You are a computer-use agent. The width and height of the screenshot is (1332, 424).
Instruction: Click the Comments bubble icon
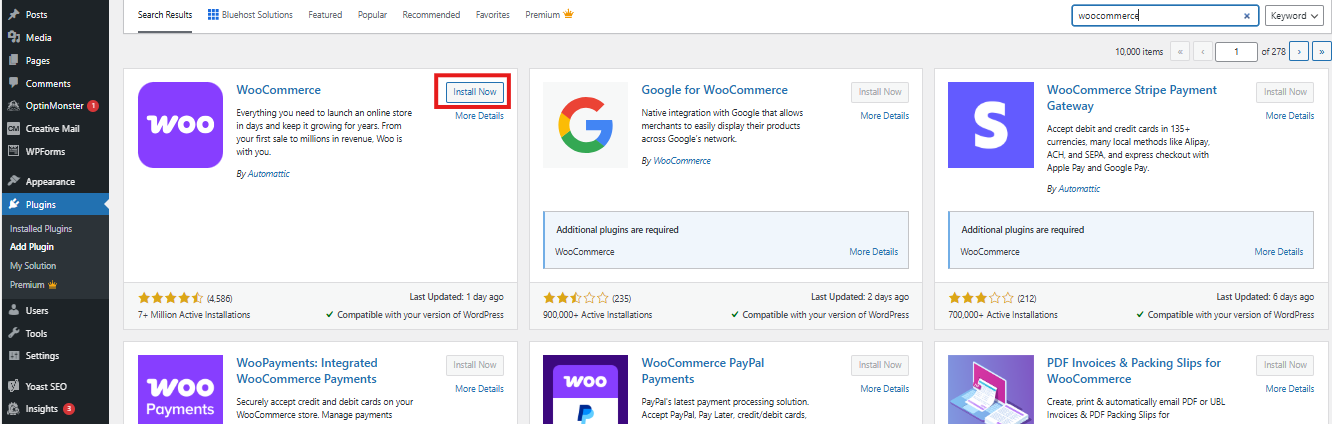(x=13, y=83)
